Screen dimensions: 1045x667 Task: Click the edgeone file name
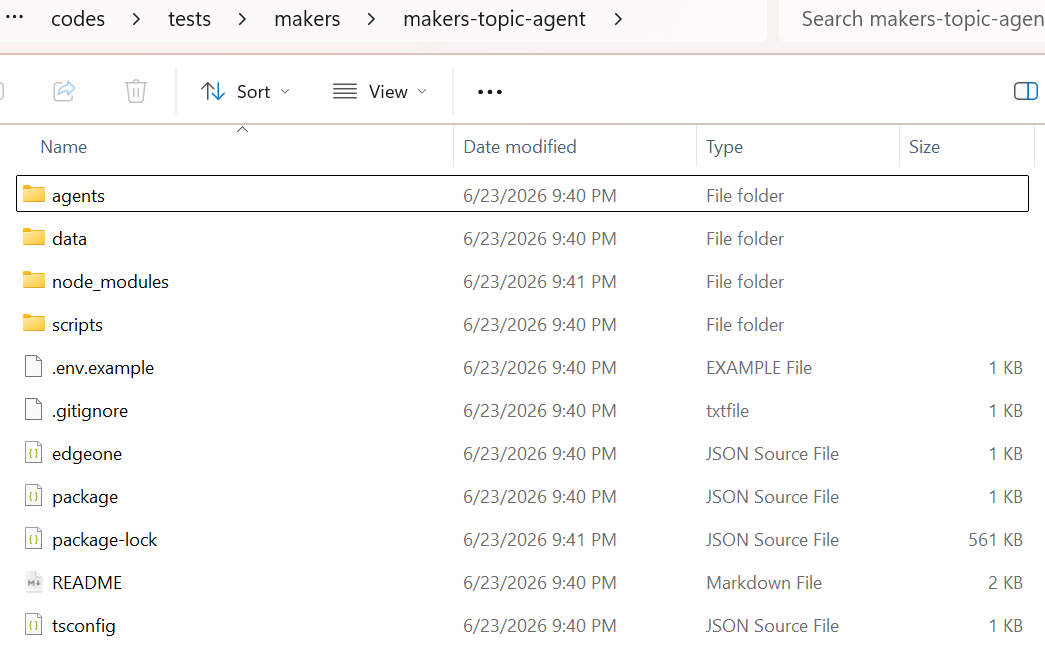(87, 454)
